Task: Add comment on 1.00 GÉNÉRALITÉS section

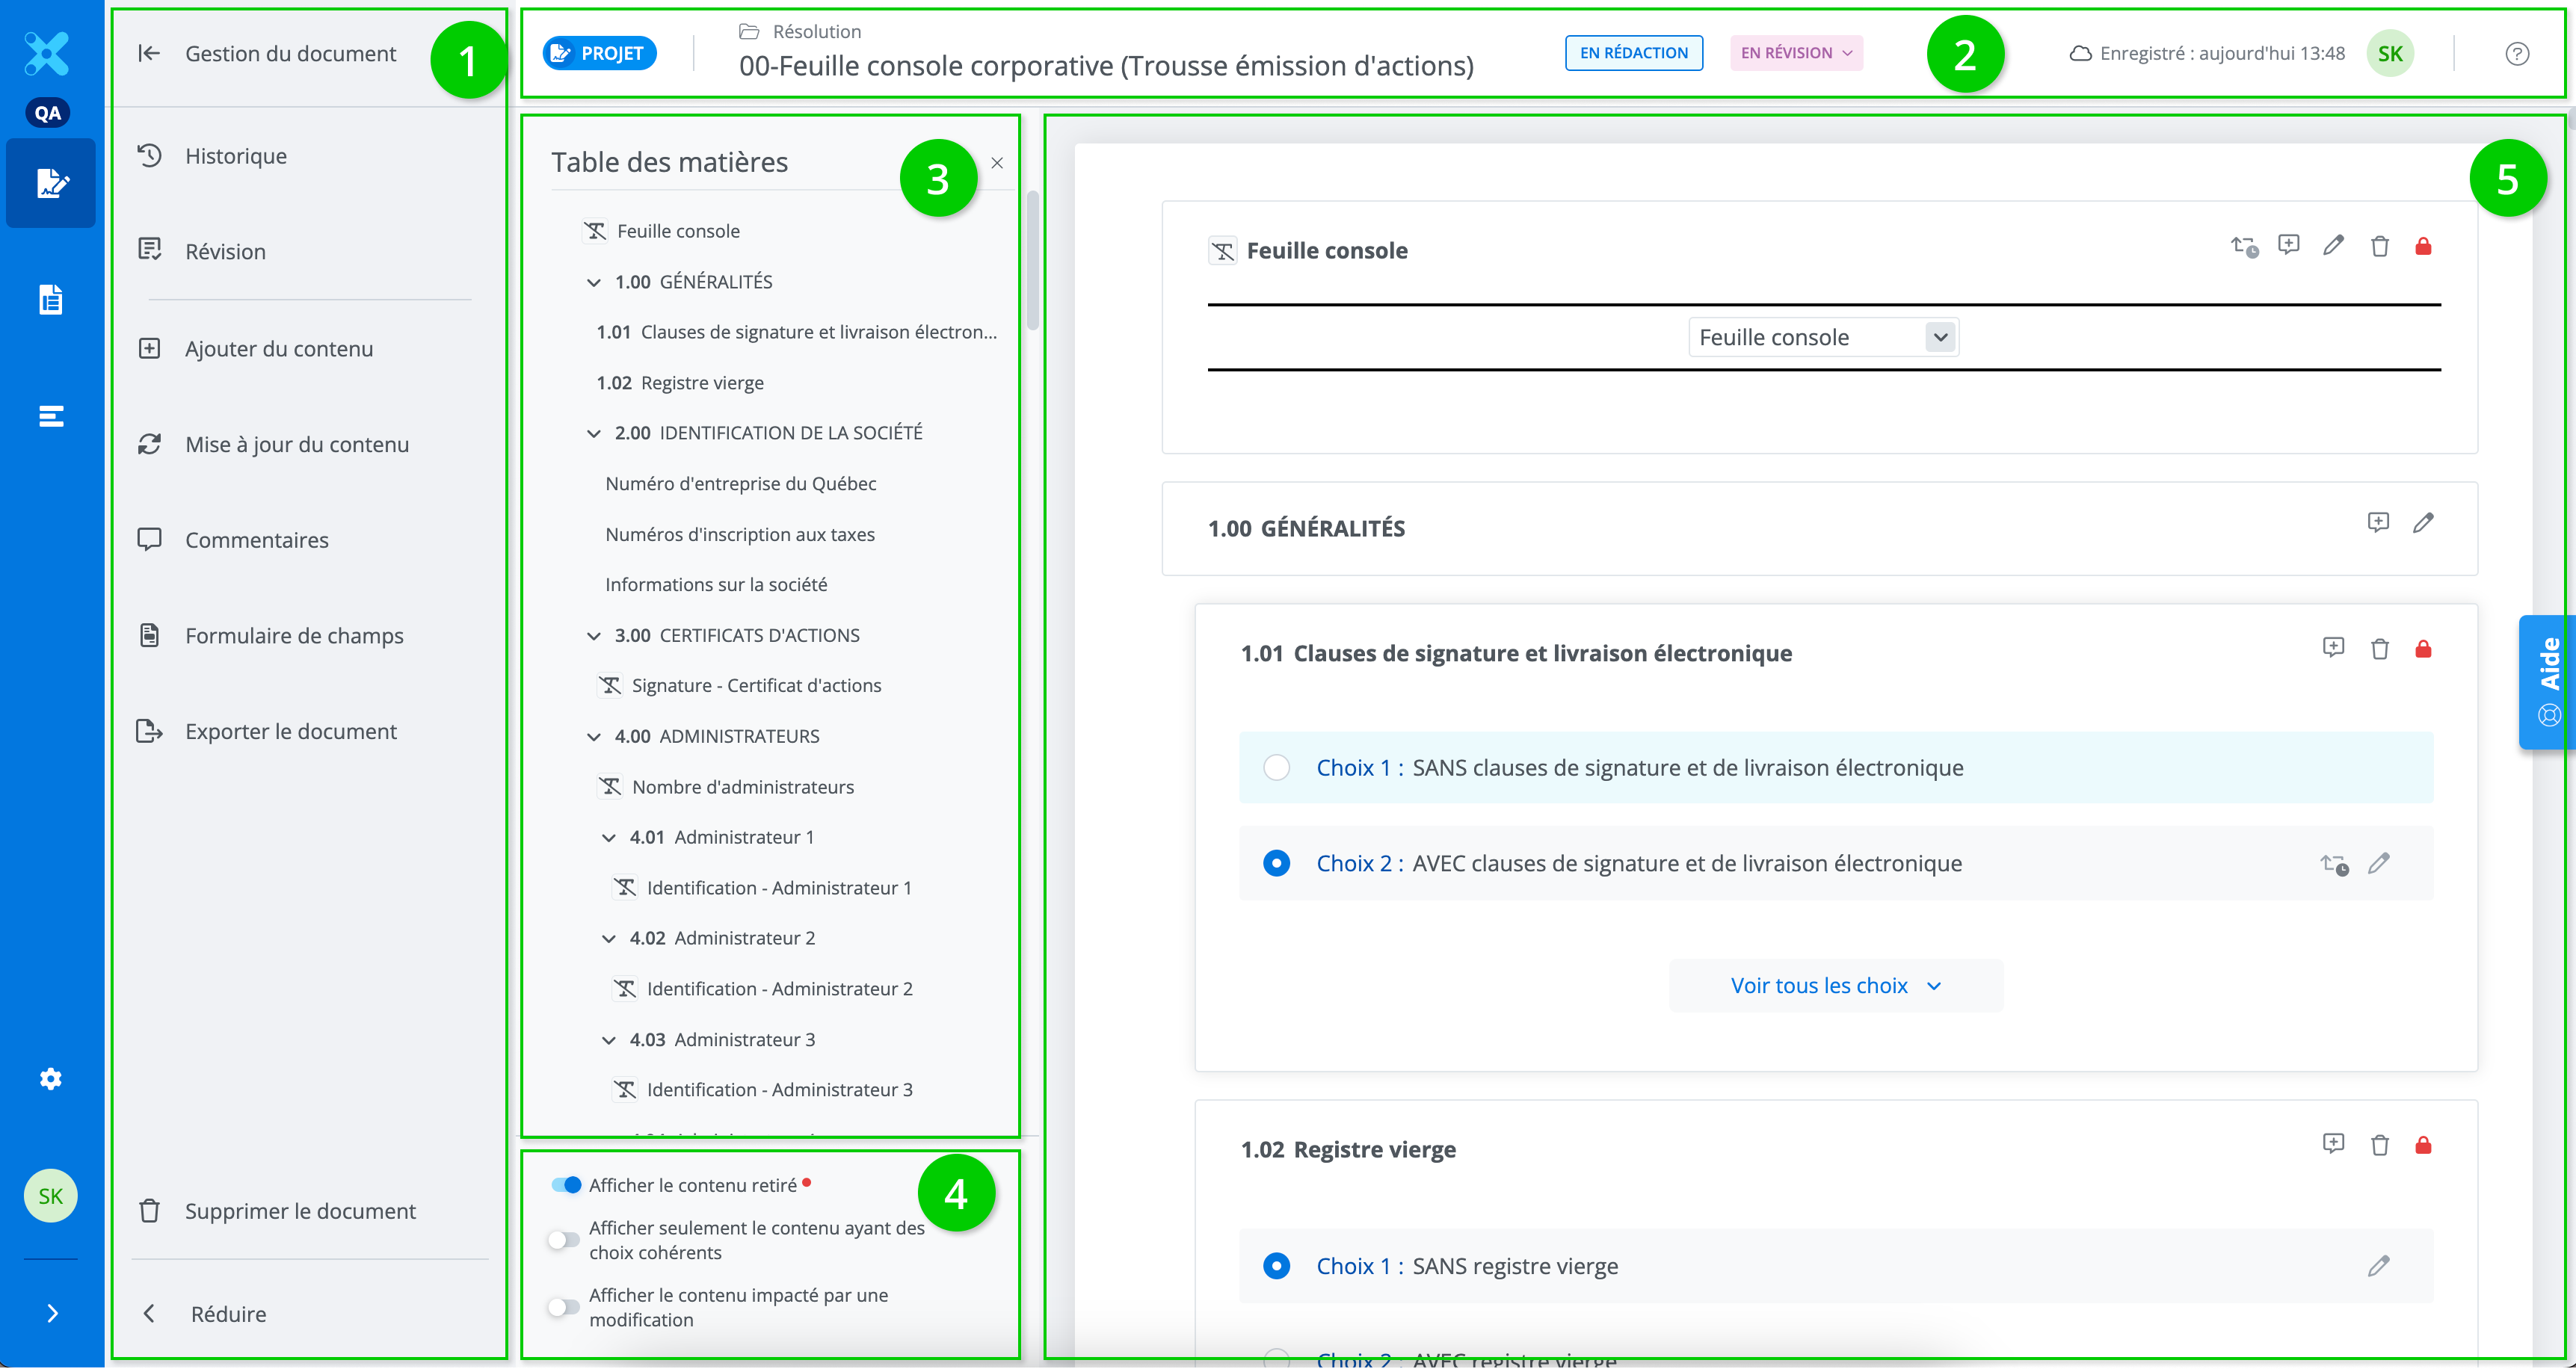Action: tap(2377, 523)
